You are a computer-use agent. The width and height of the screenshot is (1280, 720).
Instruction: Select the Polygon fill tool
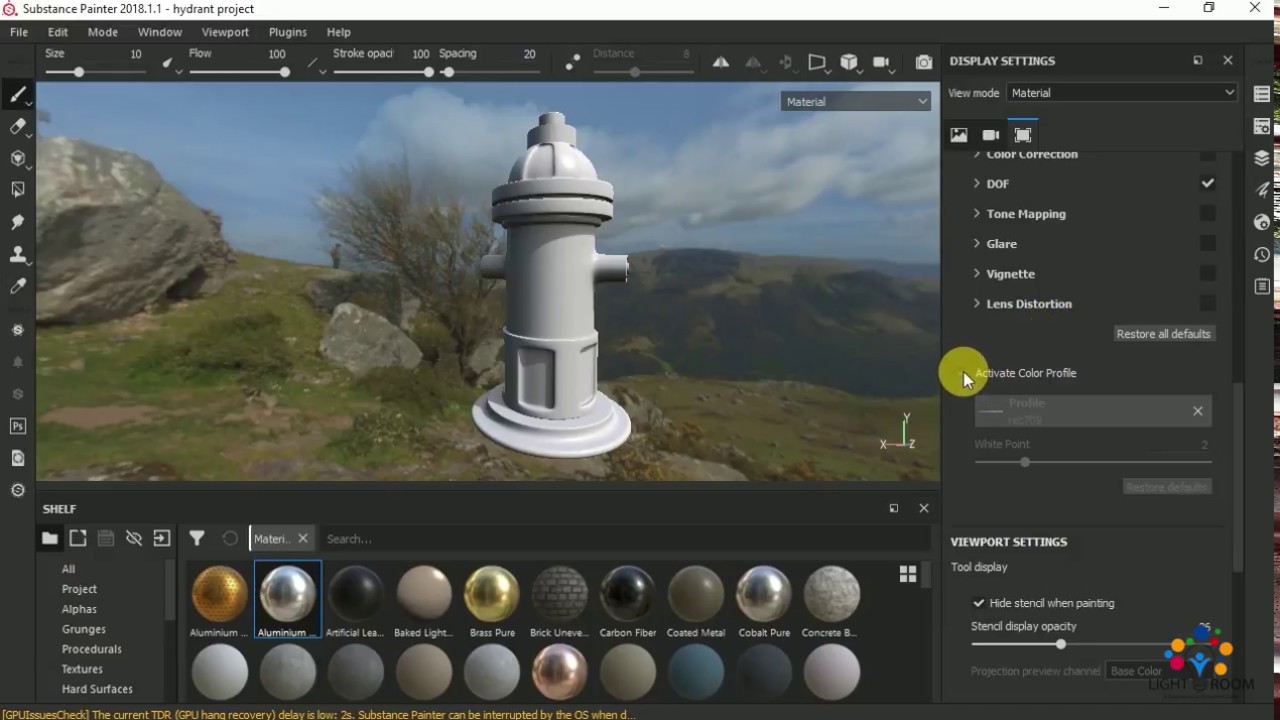(x=17, y=190)
